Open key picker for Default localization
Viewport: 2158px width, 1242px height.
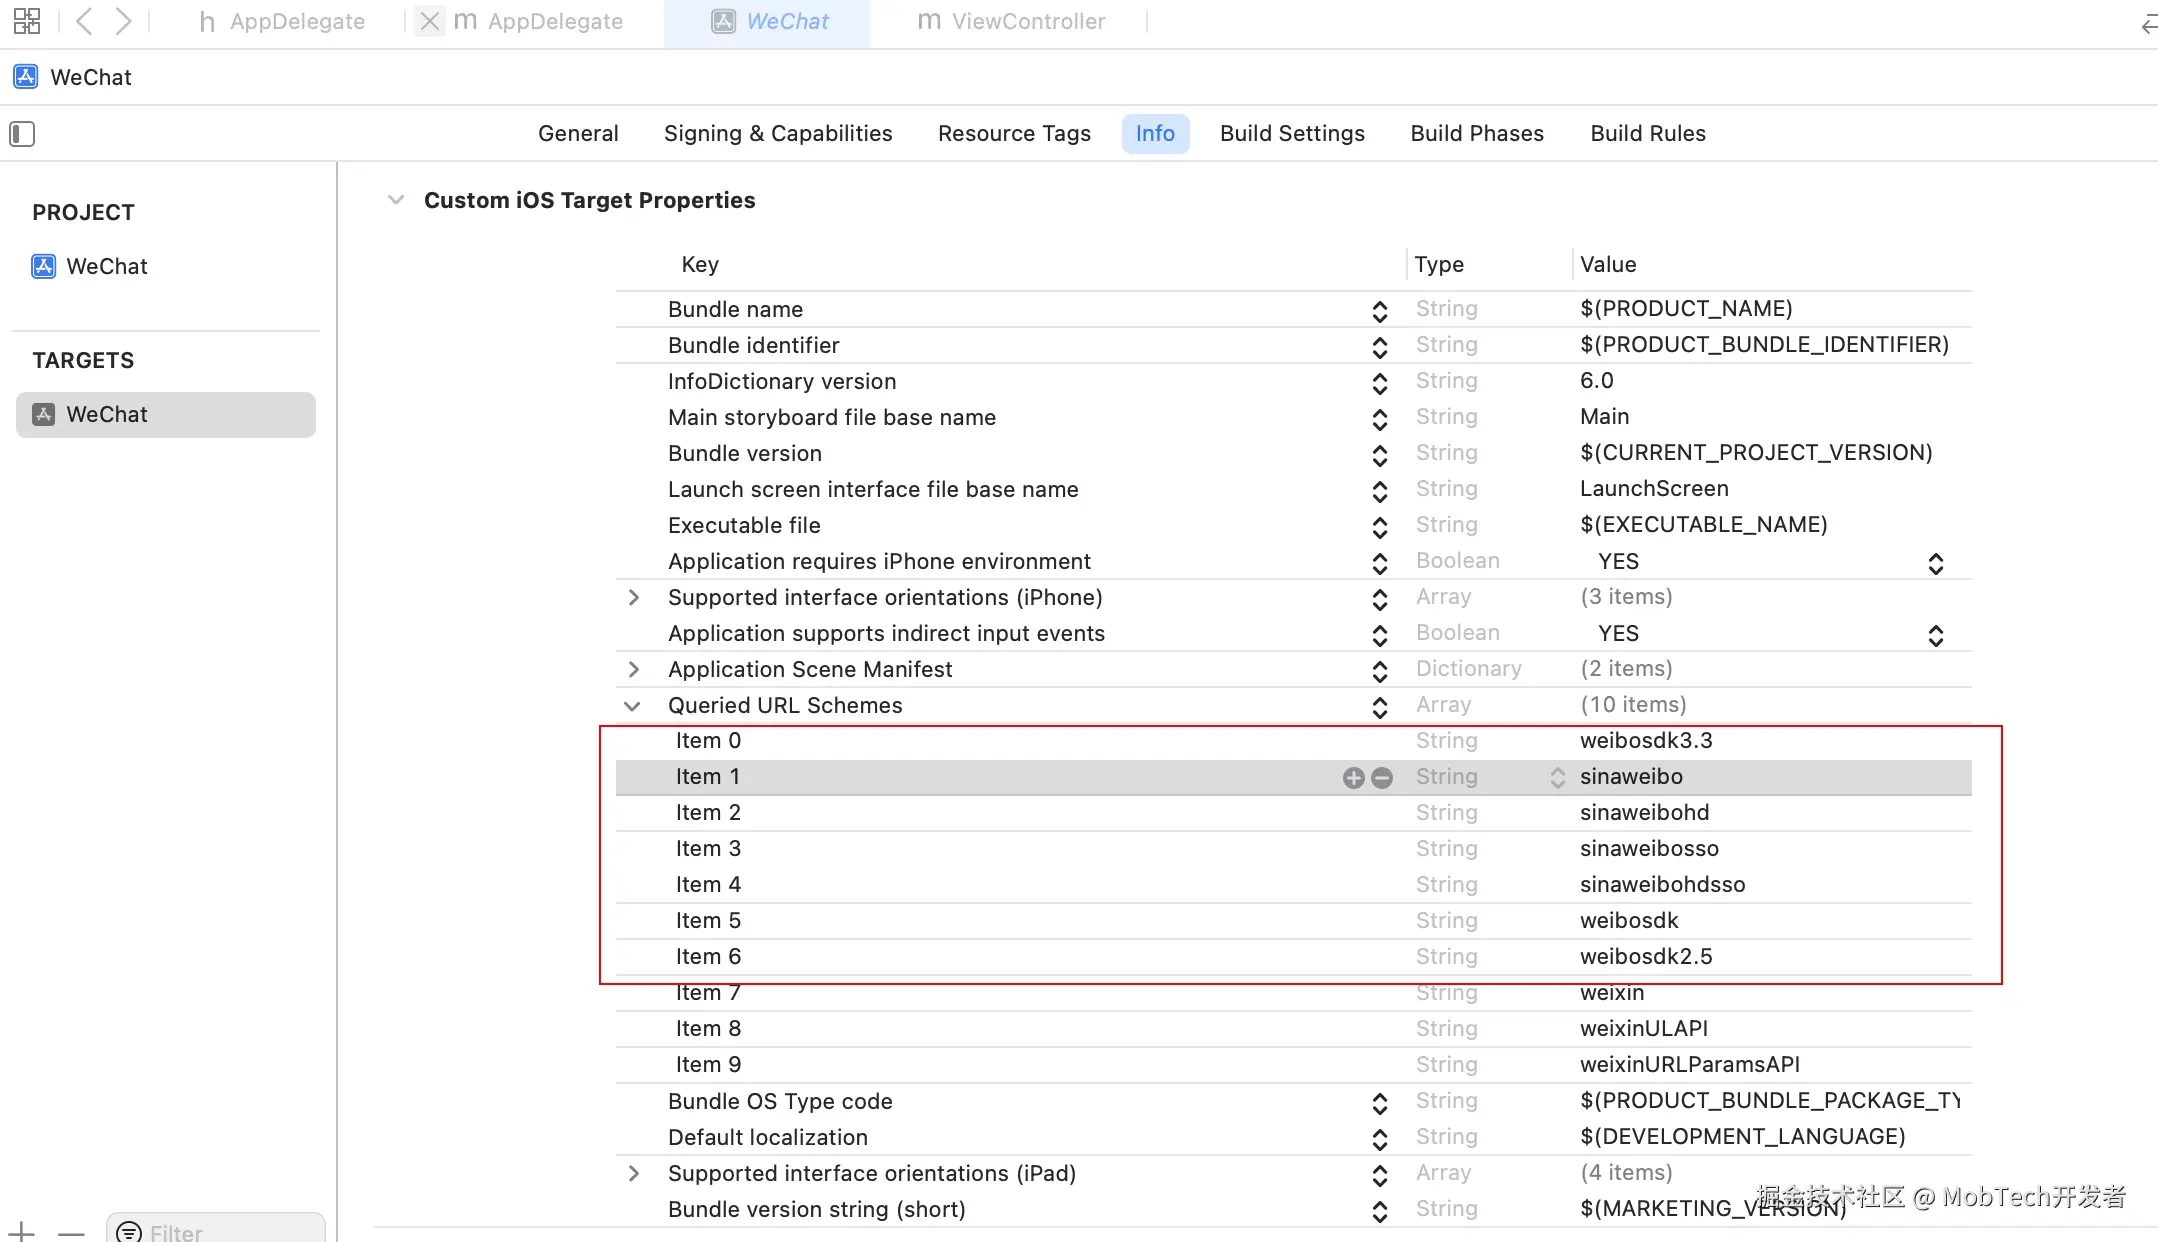point(1380,1139)
